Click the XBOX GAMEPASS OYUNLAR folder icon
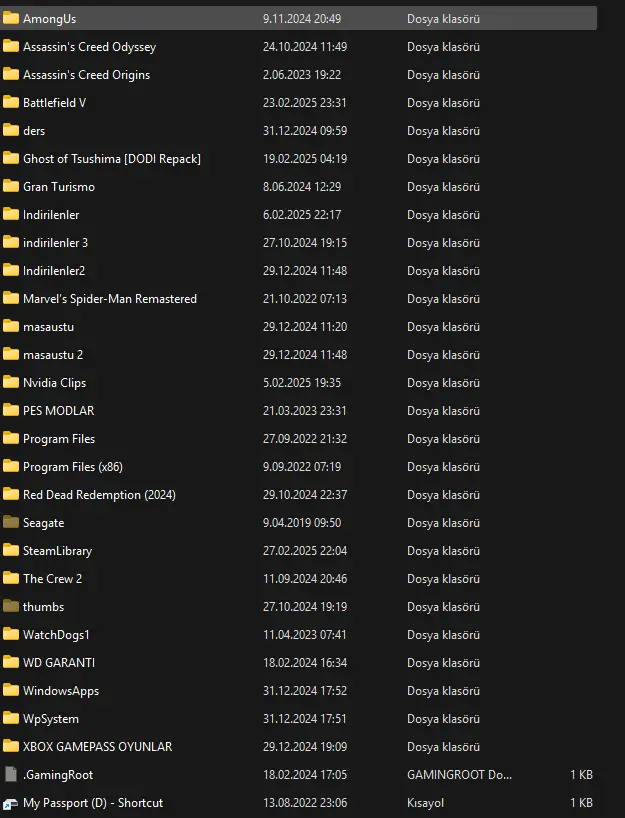The image size is (625, 818). pos(11,747)
